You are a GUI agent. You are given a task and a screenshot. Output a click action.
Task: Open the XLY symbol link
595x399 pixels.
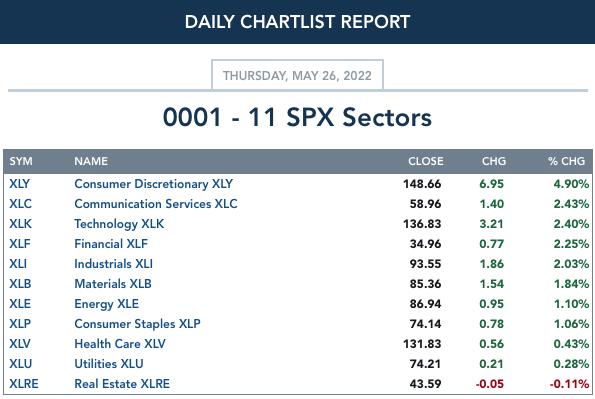coord(19,184)
